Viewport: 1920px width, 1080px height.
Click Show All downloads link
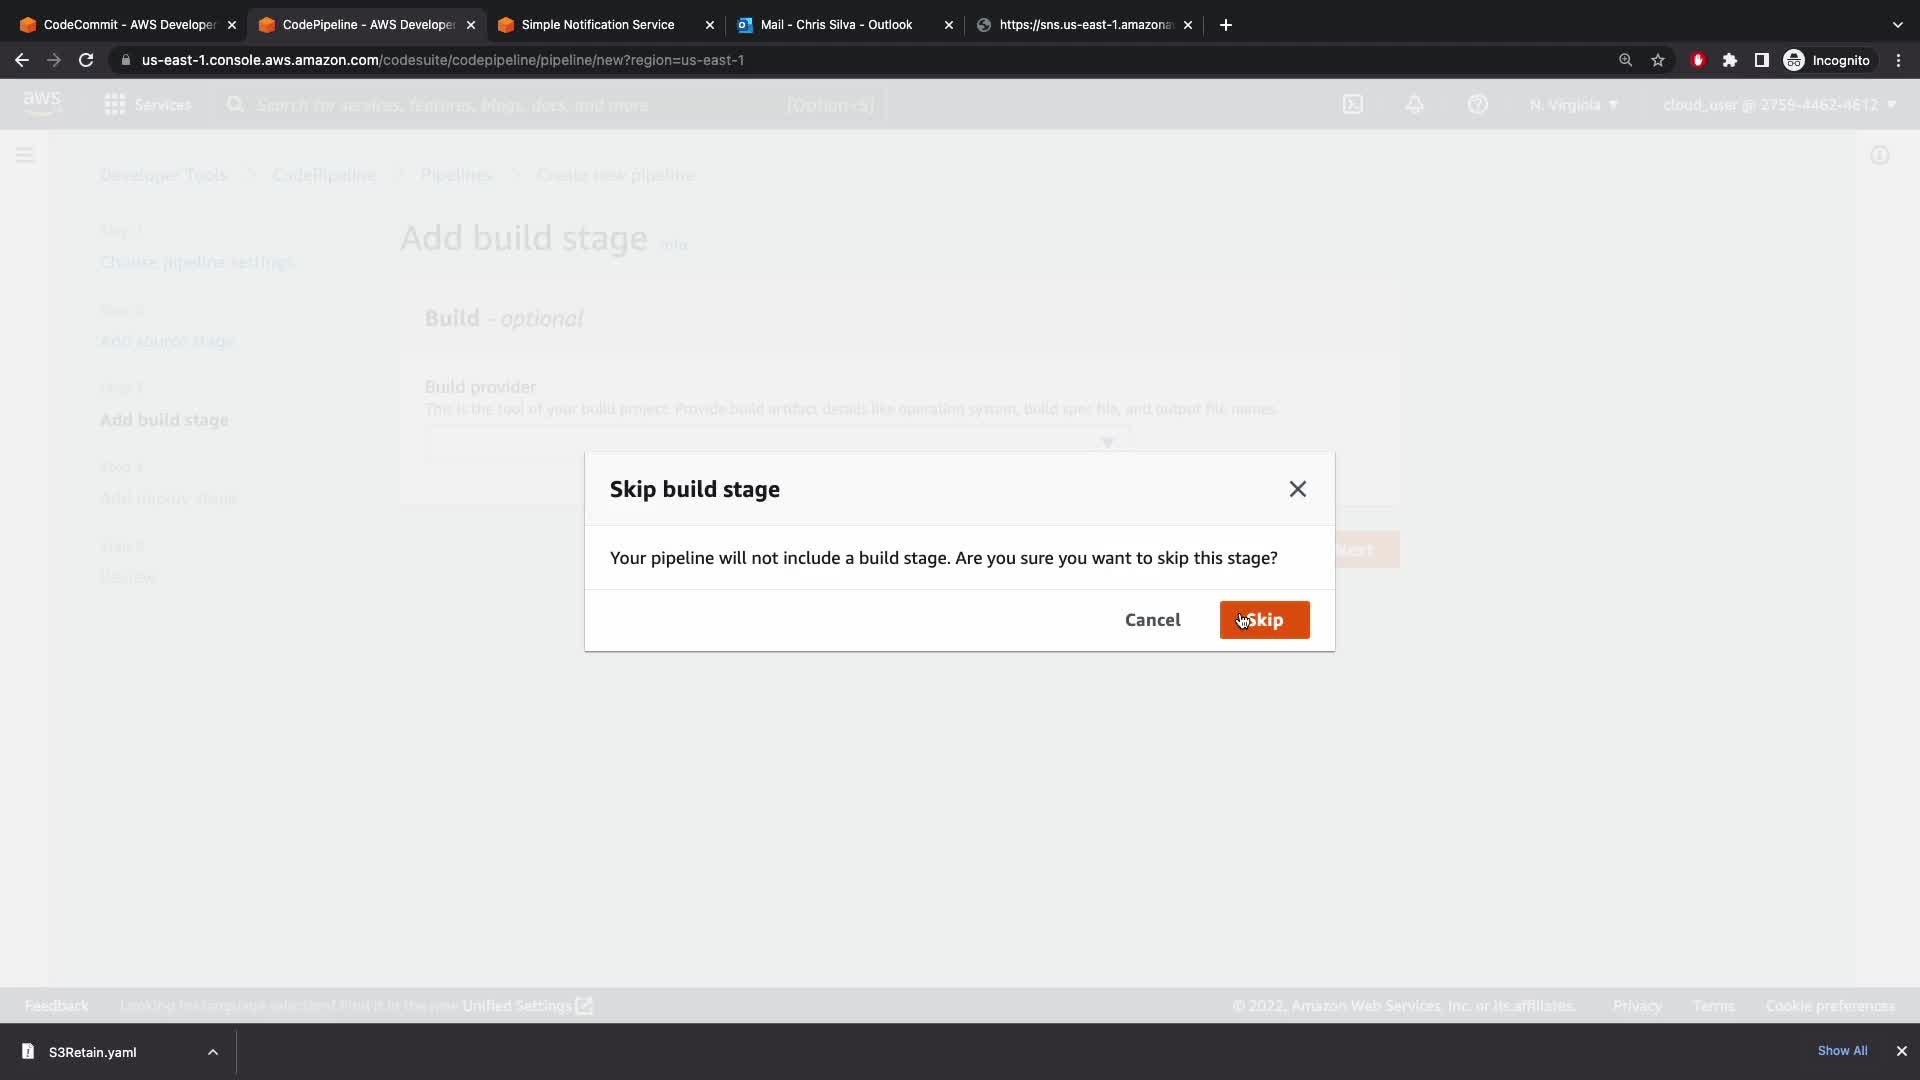coord(1842,1051)
